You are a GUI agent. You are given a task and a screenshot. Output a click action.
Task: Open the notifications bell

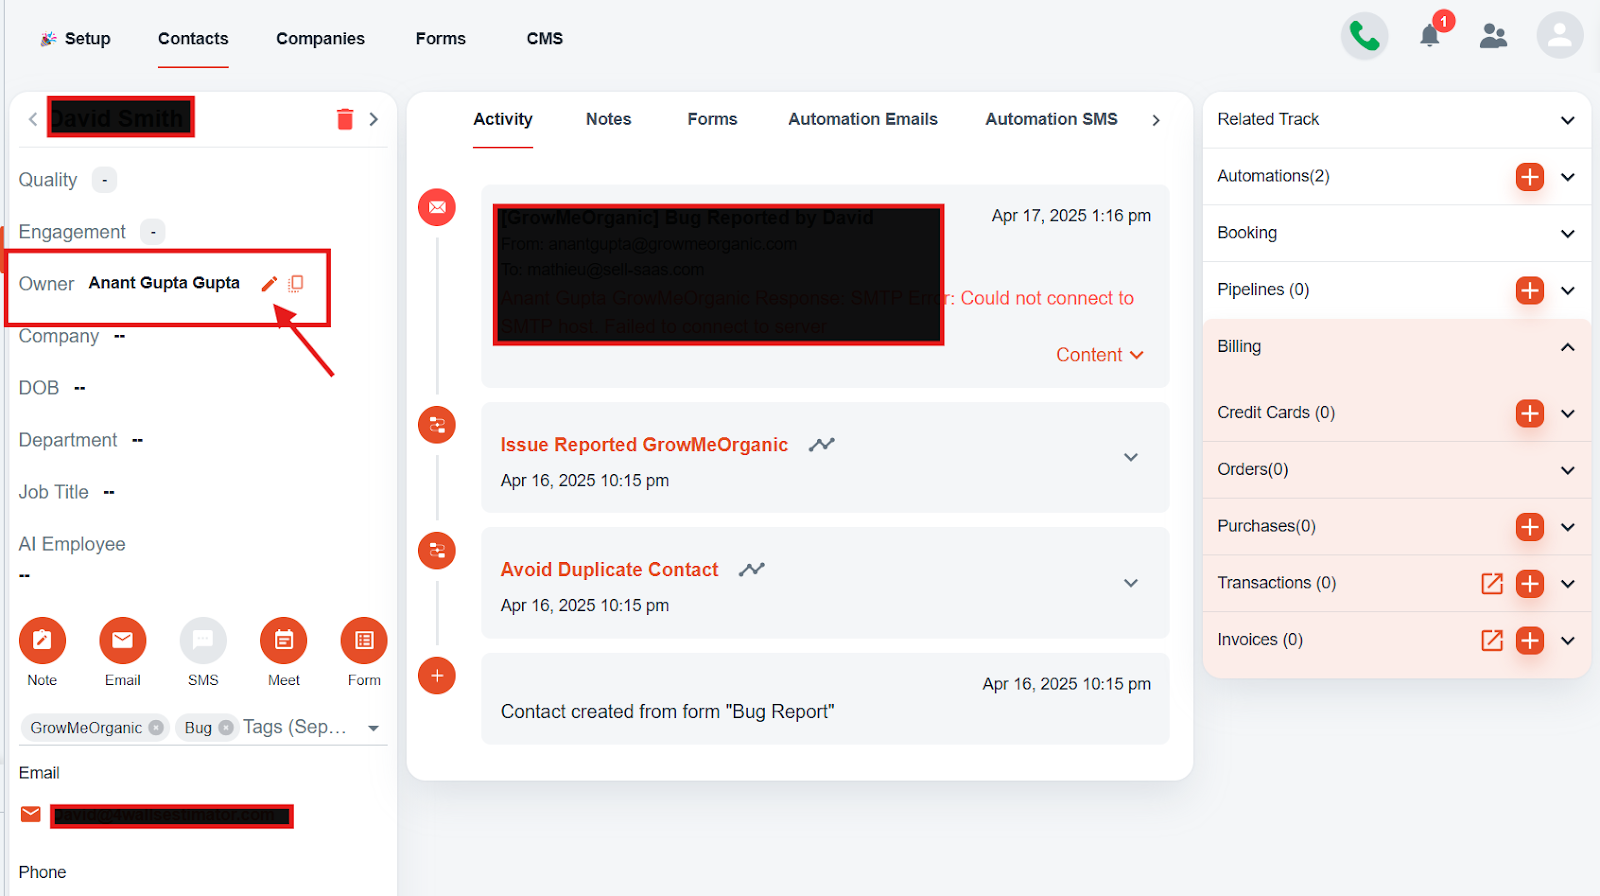click(x=1430, y=36)
